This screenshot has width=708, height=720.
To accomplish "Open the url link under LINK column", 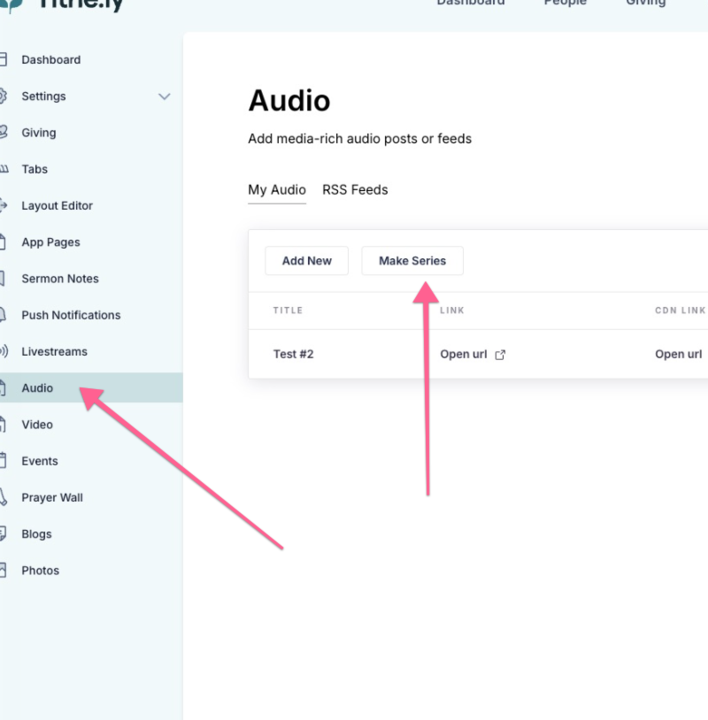I will point(464,354).
